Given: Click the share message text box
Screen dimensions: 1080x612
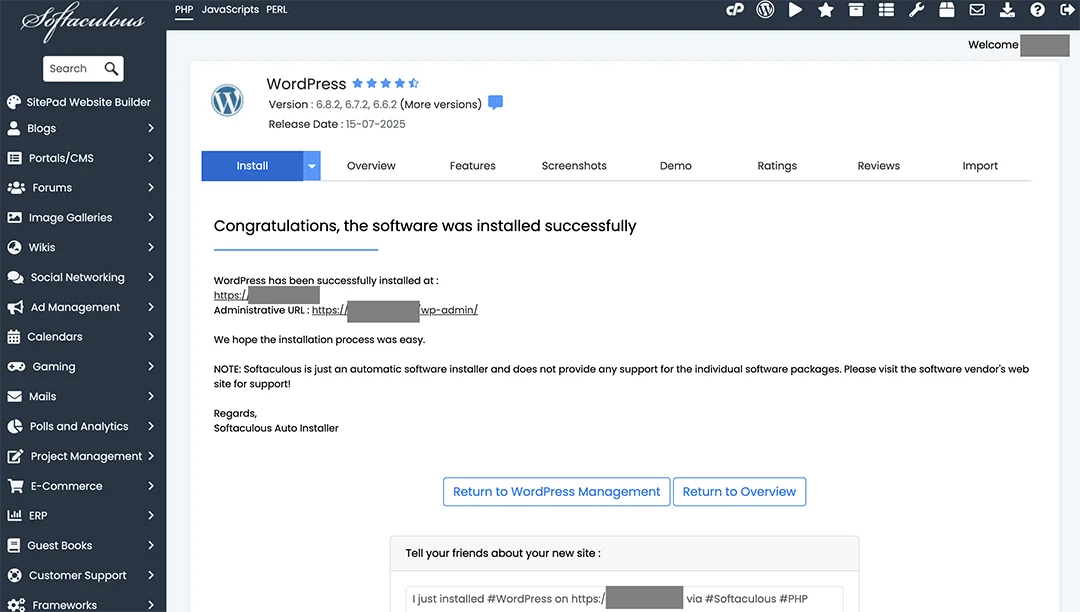Looking at the screenshot, I should click(x=624, y=599).
